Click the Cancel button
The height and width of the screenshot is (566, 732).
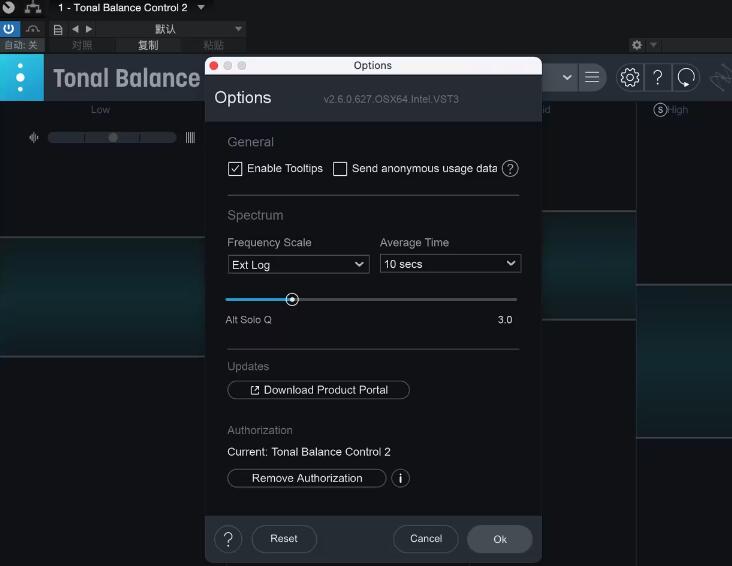coord(426,538)
